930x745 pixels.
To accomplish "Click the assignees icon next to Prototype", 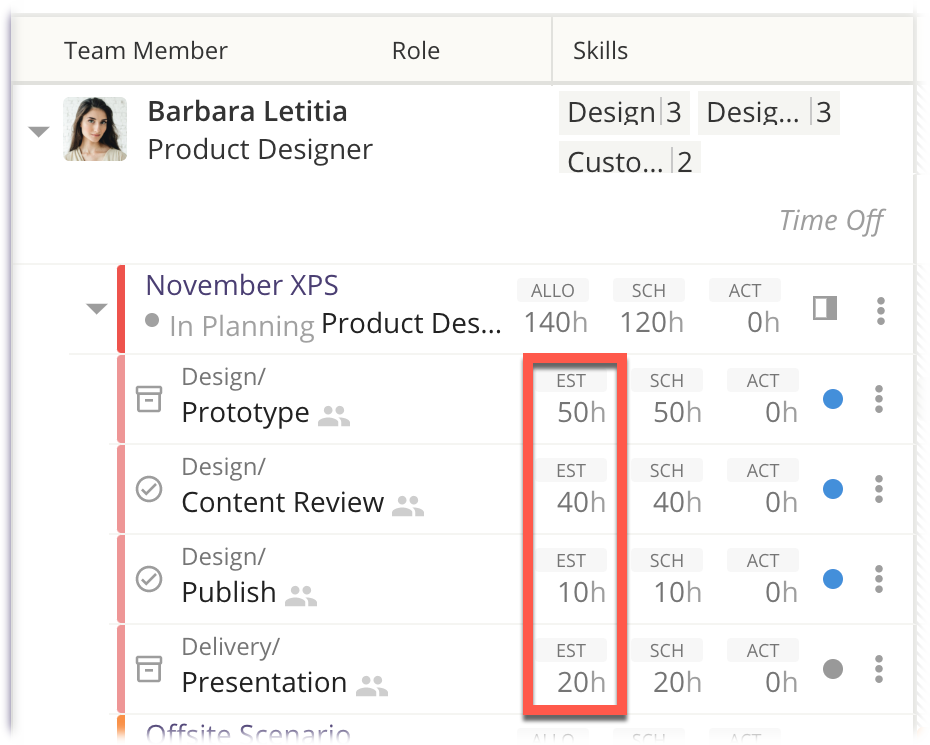I will tap(333, 414).
